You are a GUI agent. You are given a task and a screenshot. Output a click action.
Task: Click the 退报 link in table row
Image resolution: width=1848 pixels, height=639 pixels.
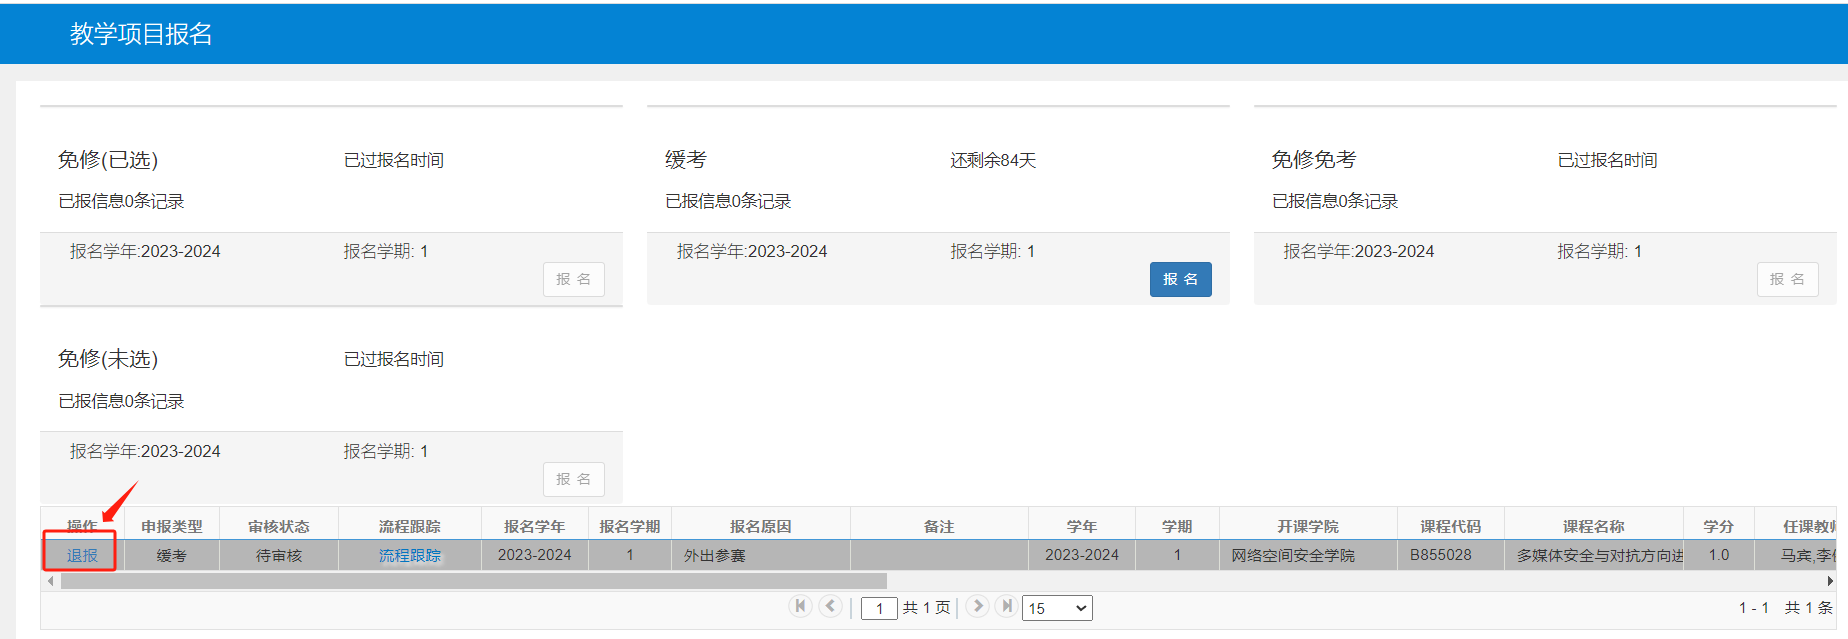pyautogui.click(x=82, y=555)
